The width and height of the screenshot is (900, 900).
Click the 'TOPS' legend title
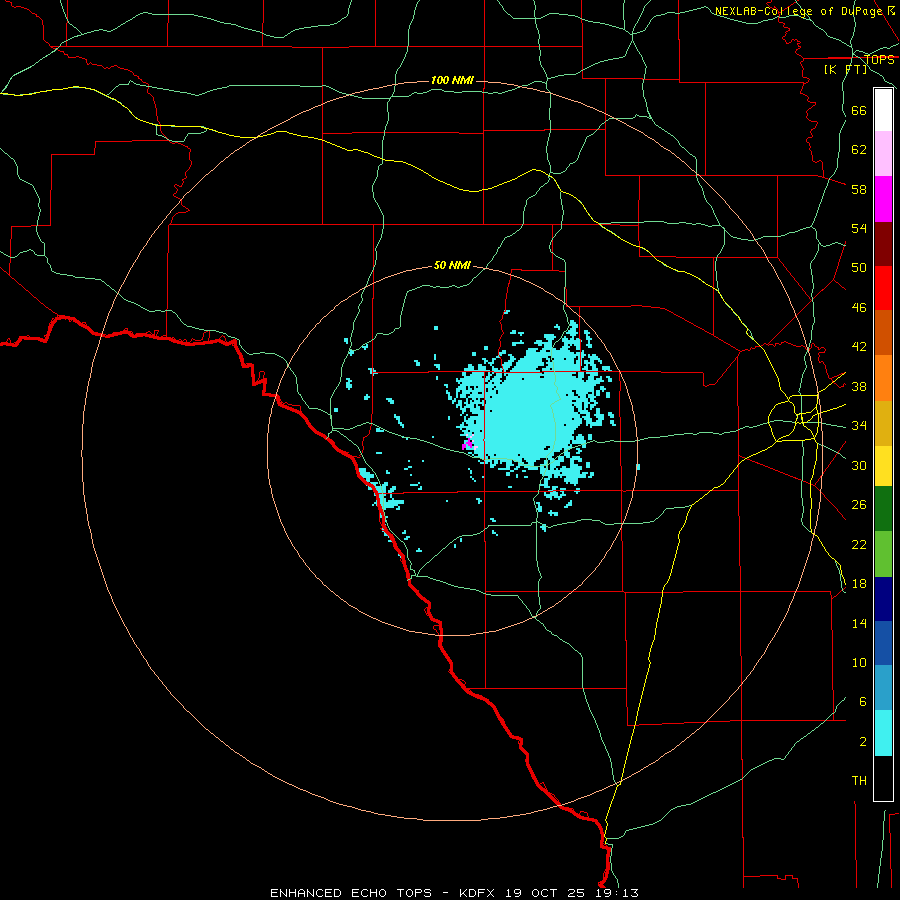tap(879, 60)
